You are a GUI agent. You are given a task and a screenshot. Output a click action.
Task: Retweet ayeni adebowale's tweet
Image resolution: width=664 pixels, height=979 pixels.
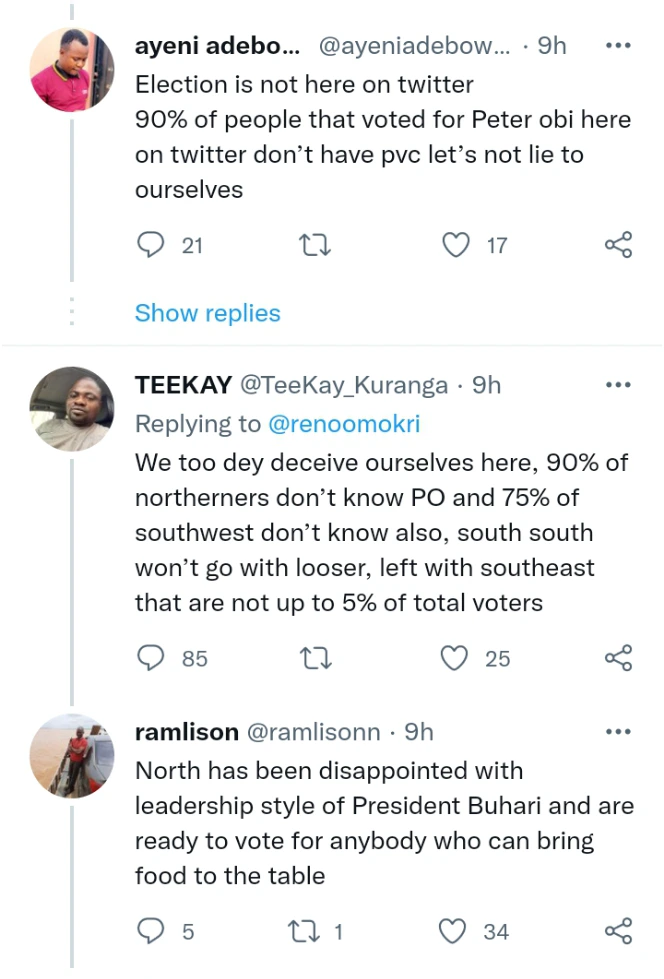[315, 245]
